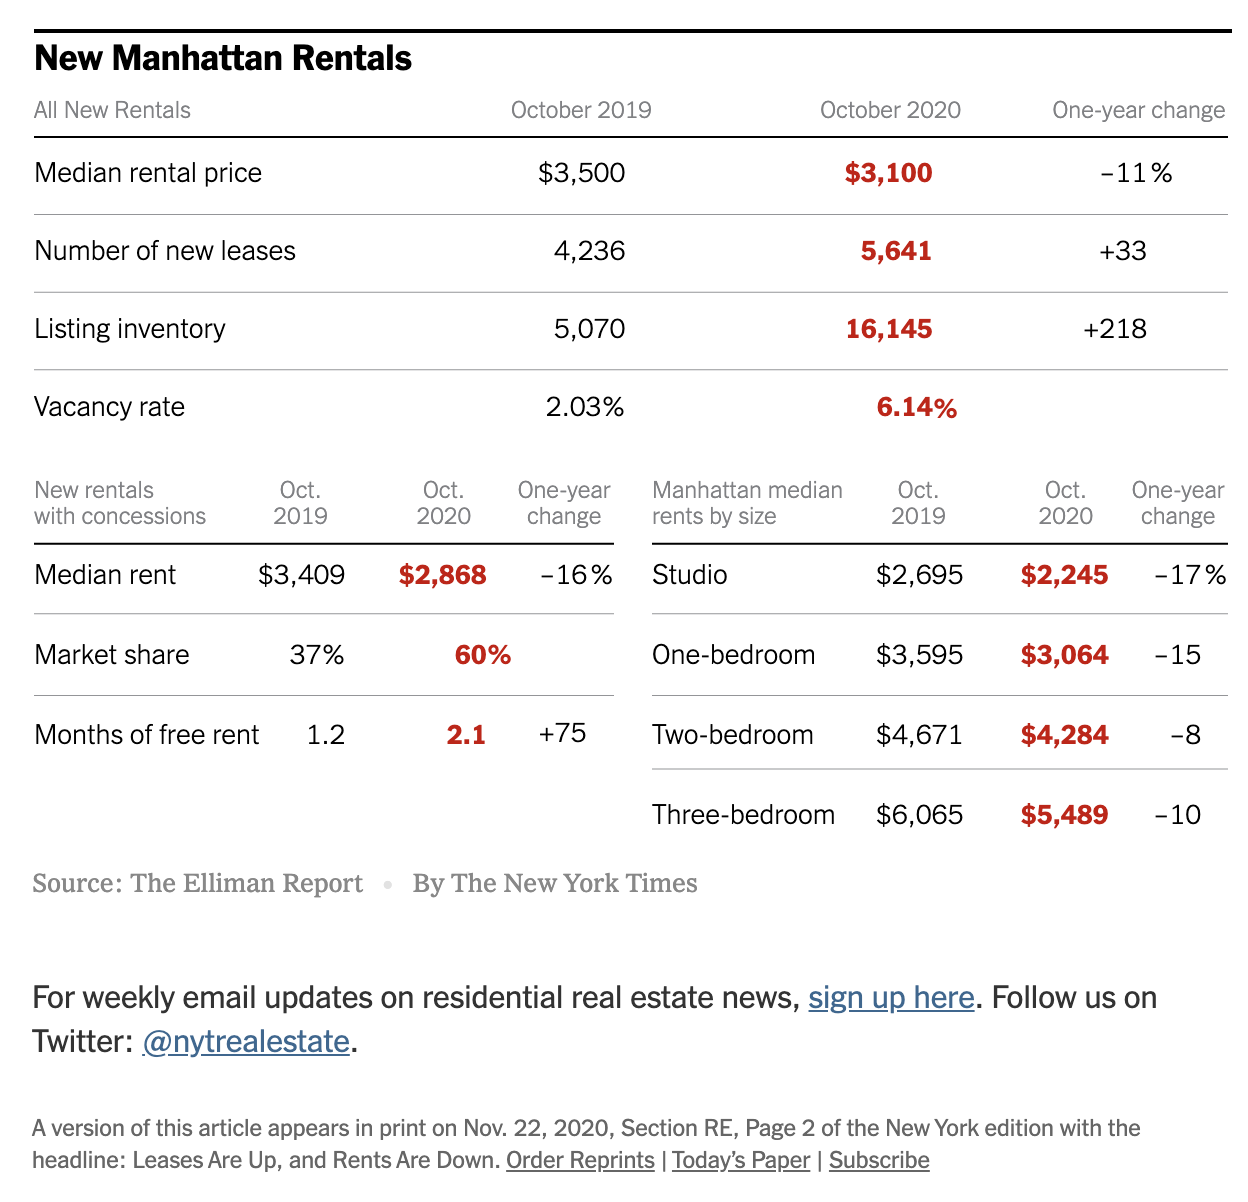The image size is (1248, 1202).
Task: Click the Number of new leases label
Action: pos(165,251)
